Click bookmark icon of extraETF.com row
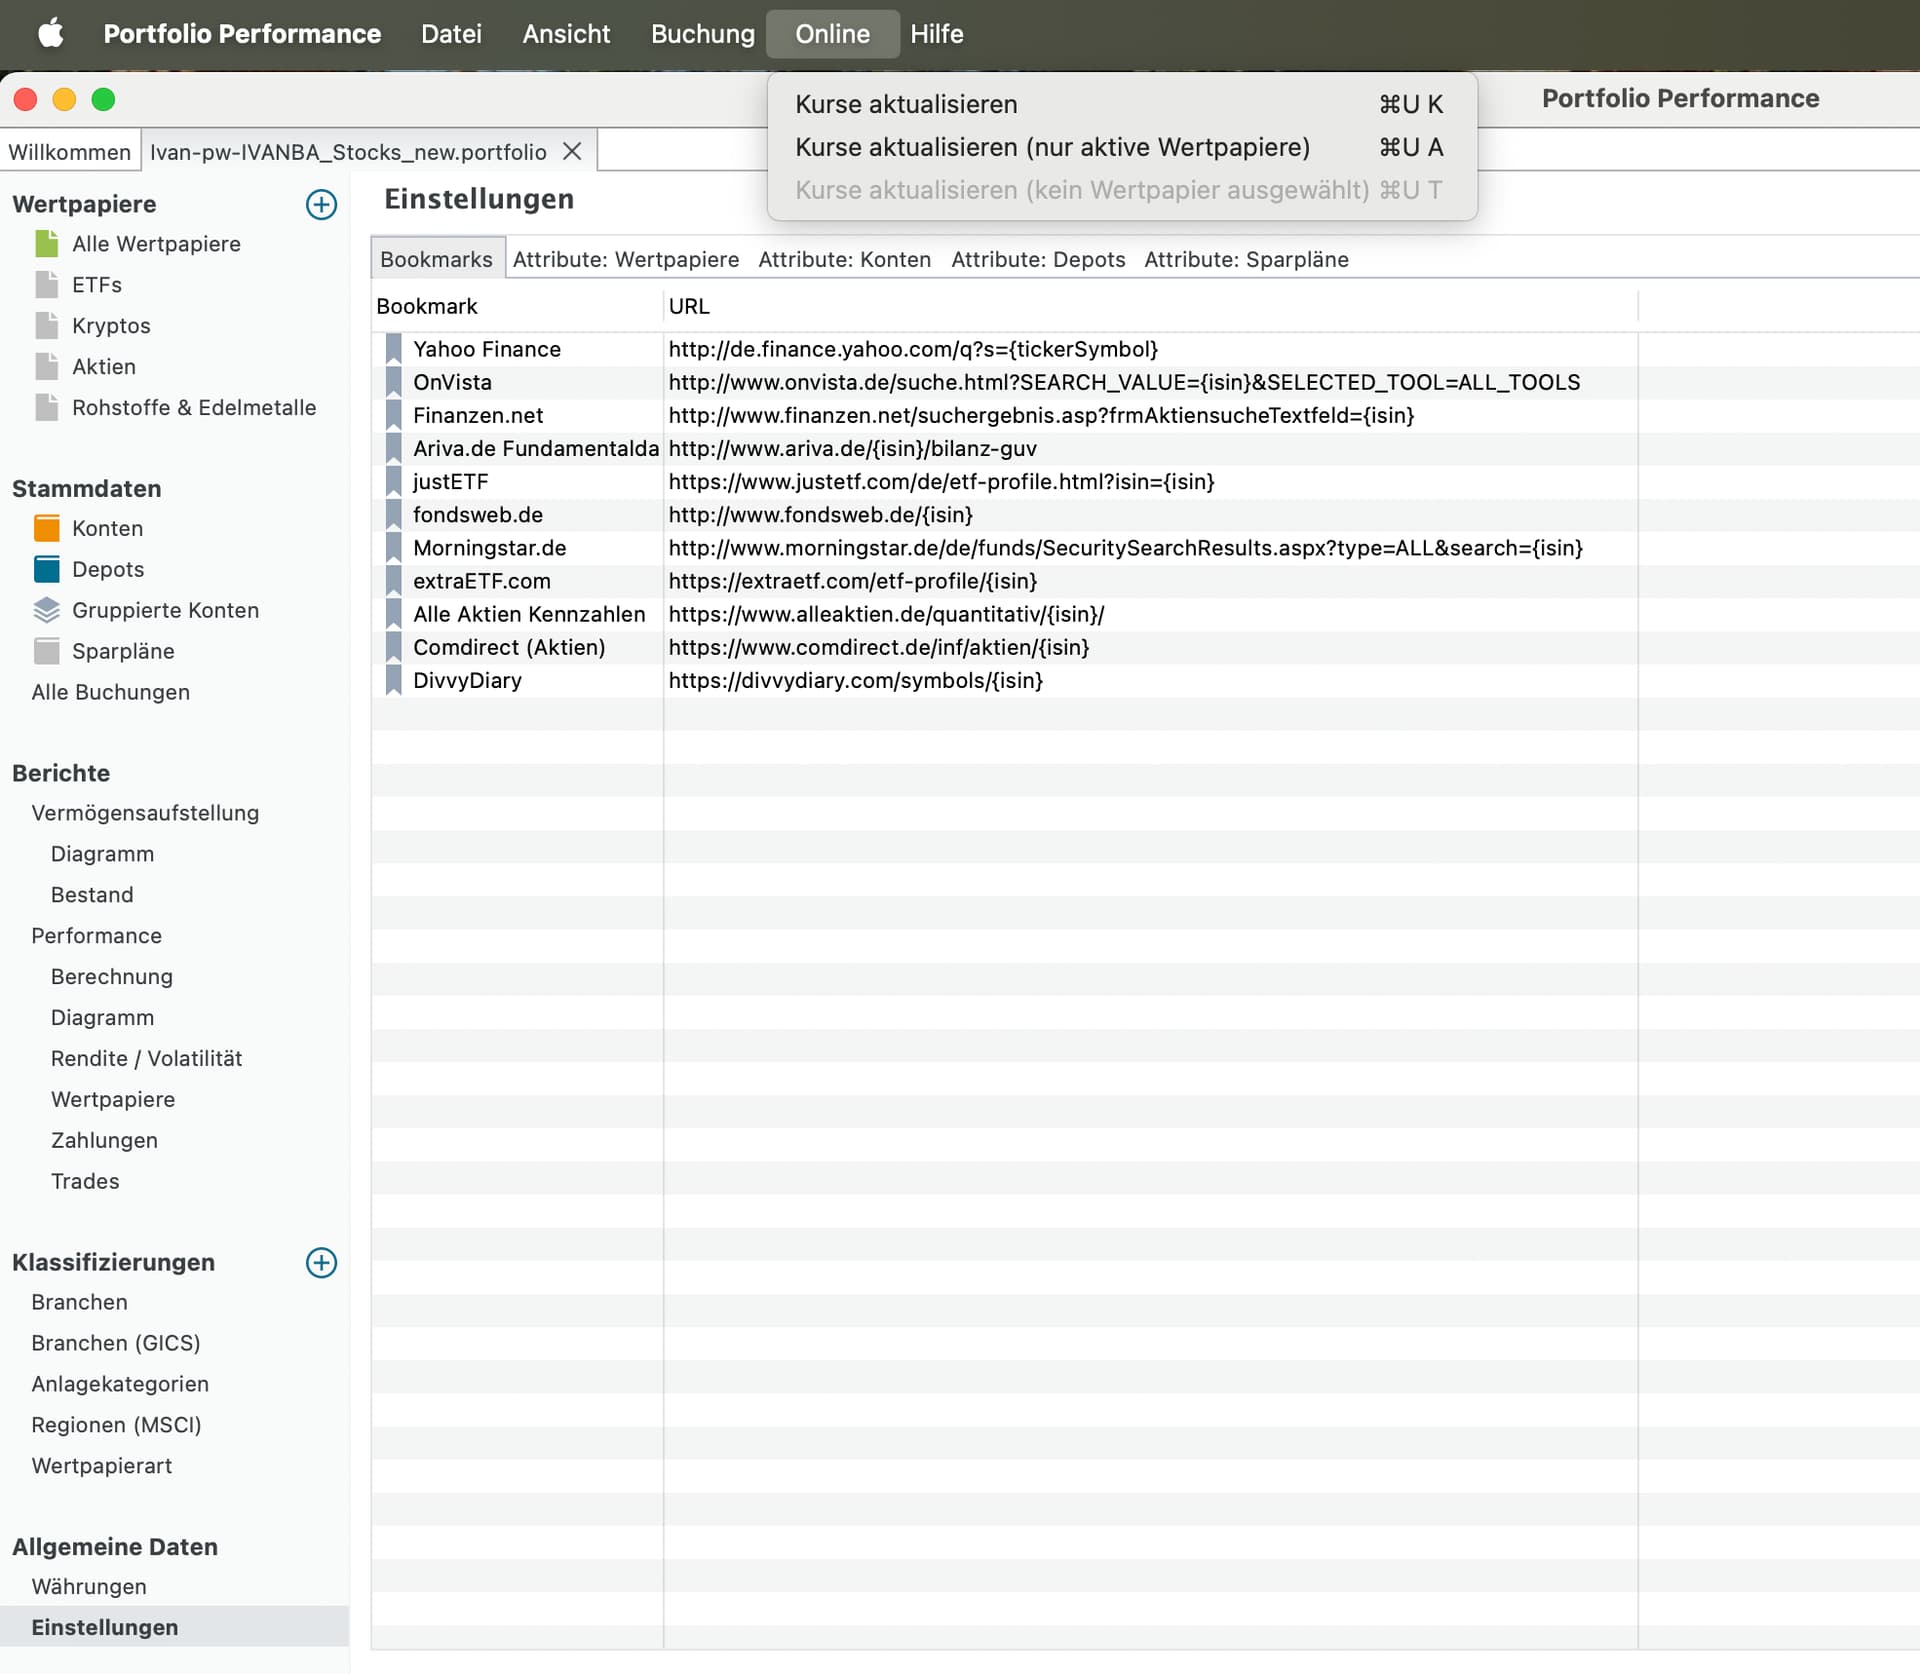 tap(393, 581)
